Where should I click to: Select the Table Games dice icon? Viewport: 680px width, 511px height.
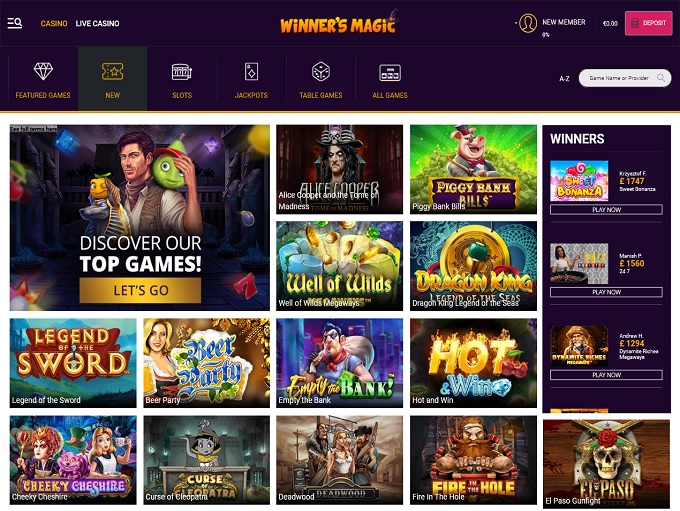click(x=321, y=72)
